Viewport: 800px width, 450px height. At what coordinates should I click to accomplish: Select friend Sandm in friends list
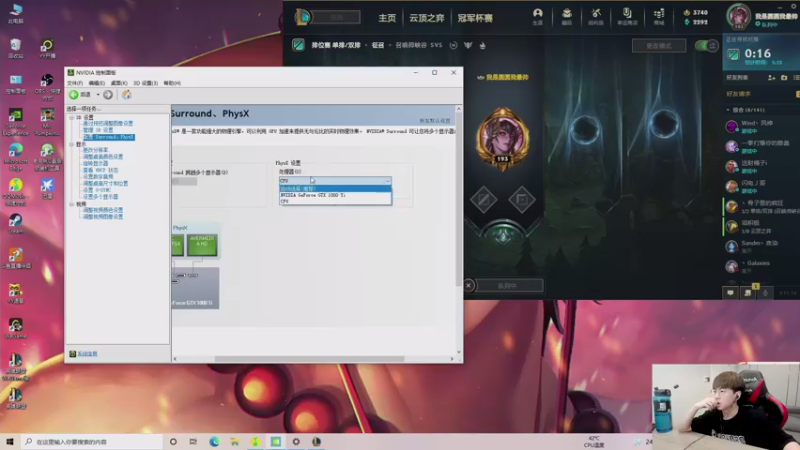click(762, 246)
